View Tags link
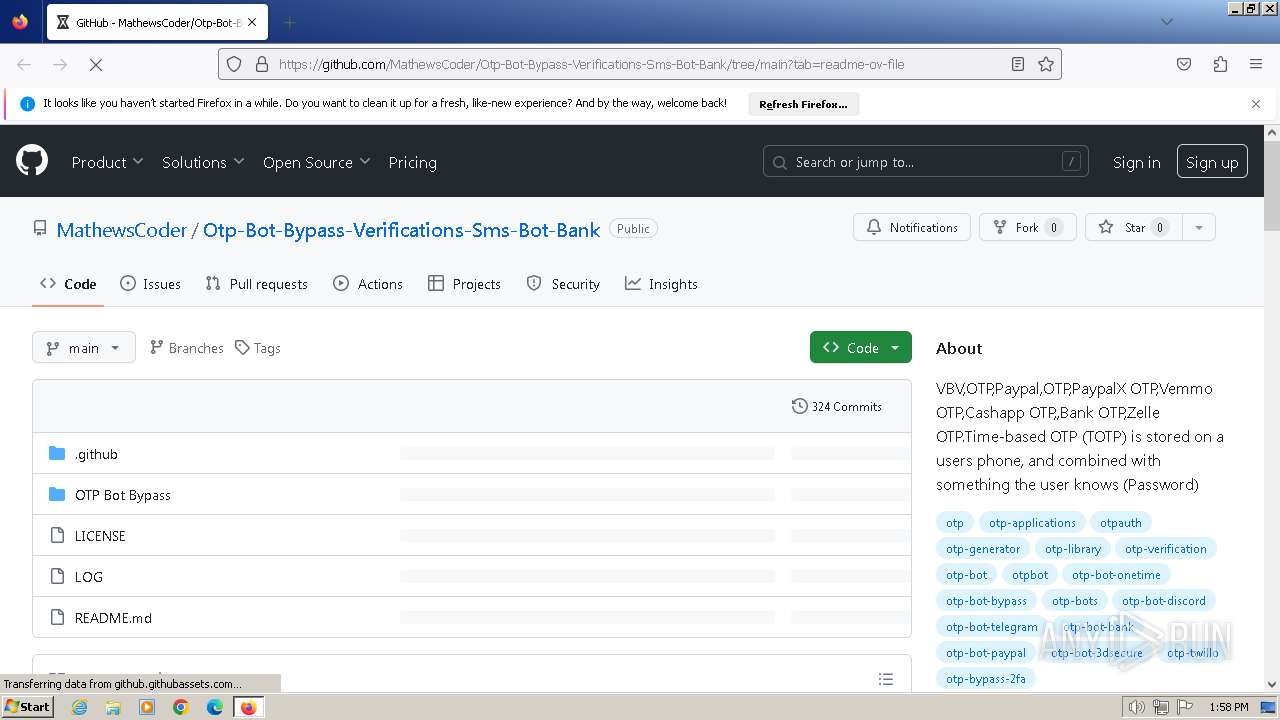The width and height of the screenshot is (1280, 720). [258, 348]
